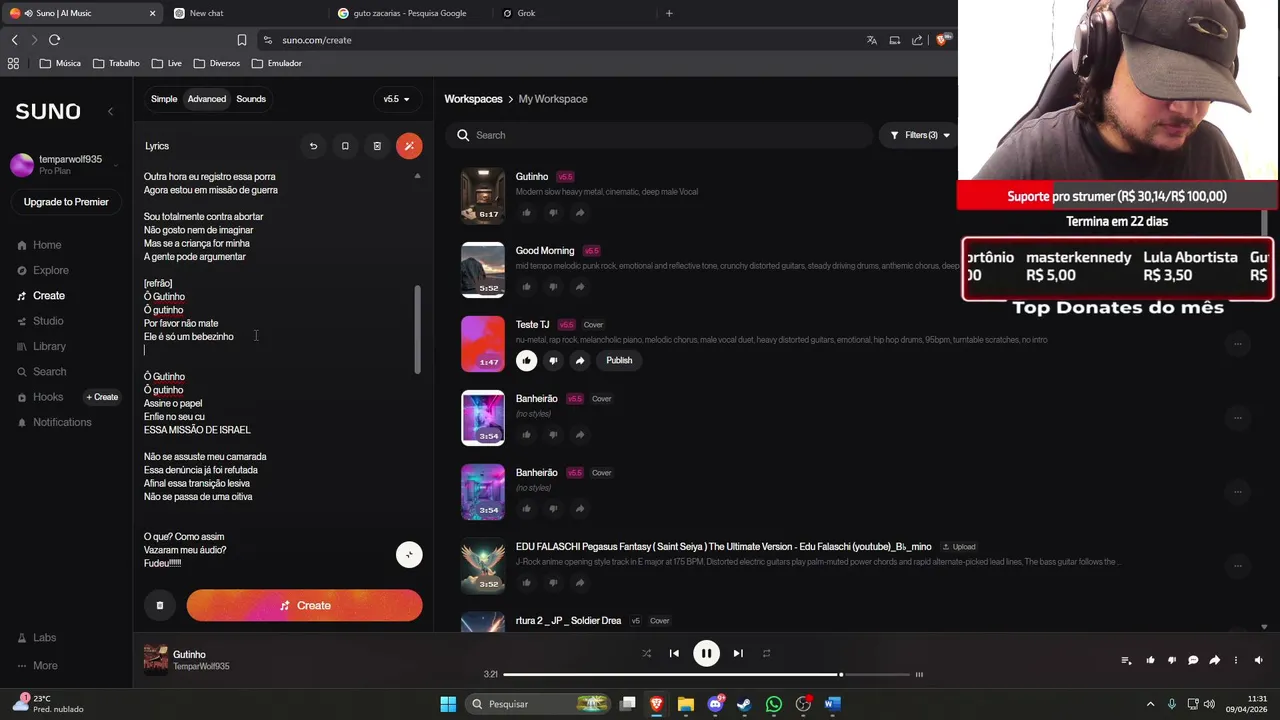The height and width of the screenshot is (720, 1280).
Task: Collapse the Suno sidebar arrow
Action: 110,111
